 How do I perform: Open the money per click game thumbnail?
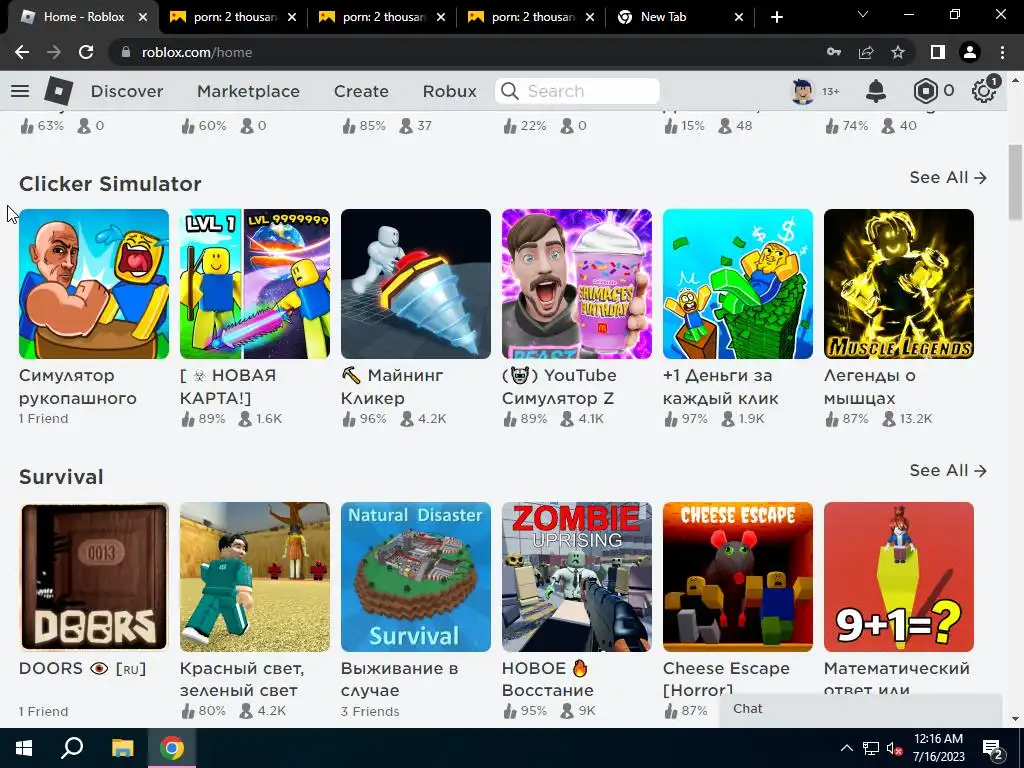point(738,284)
